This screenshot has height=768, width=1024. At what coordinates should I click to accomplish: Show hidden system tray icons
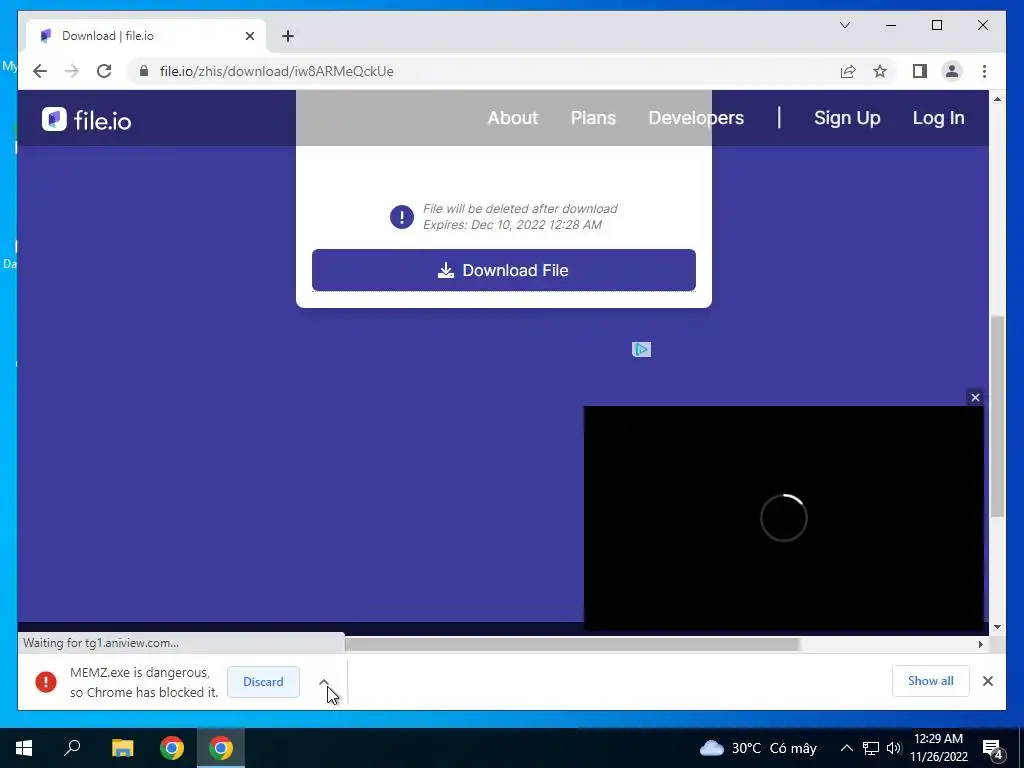(x=846, y=748)
